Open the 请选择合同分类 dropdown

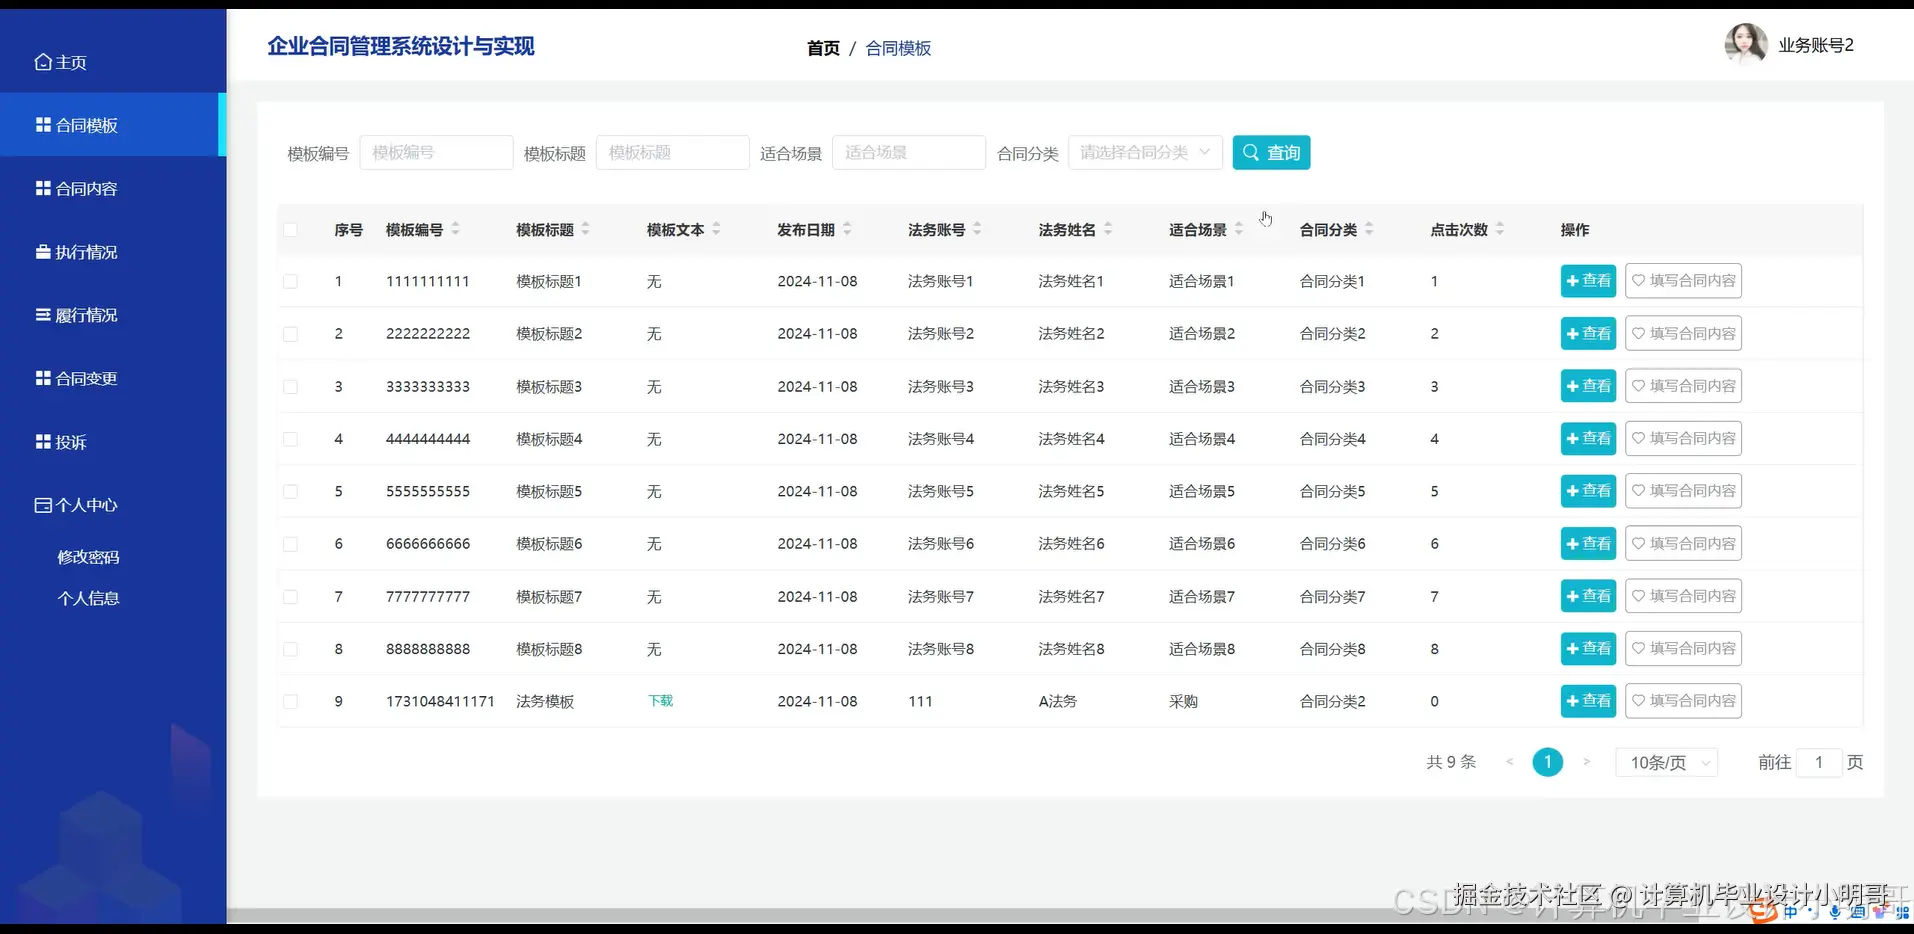click(1144, 152)
